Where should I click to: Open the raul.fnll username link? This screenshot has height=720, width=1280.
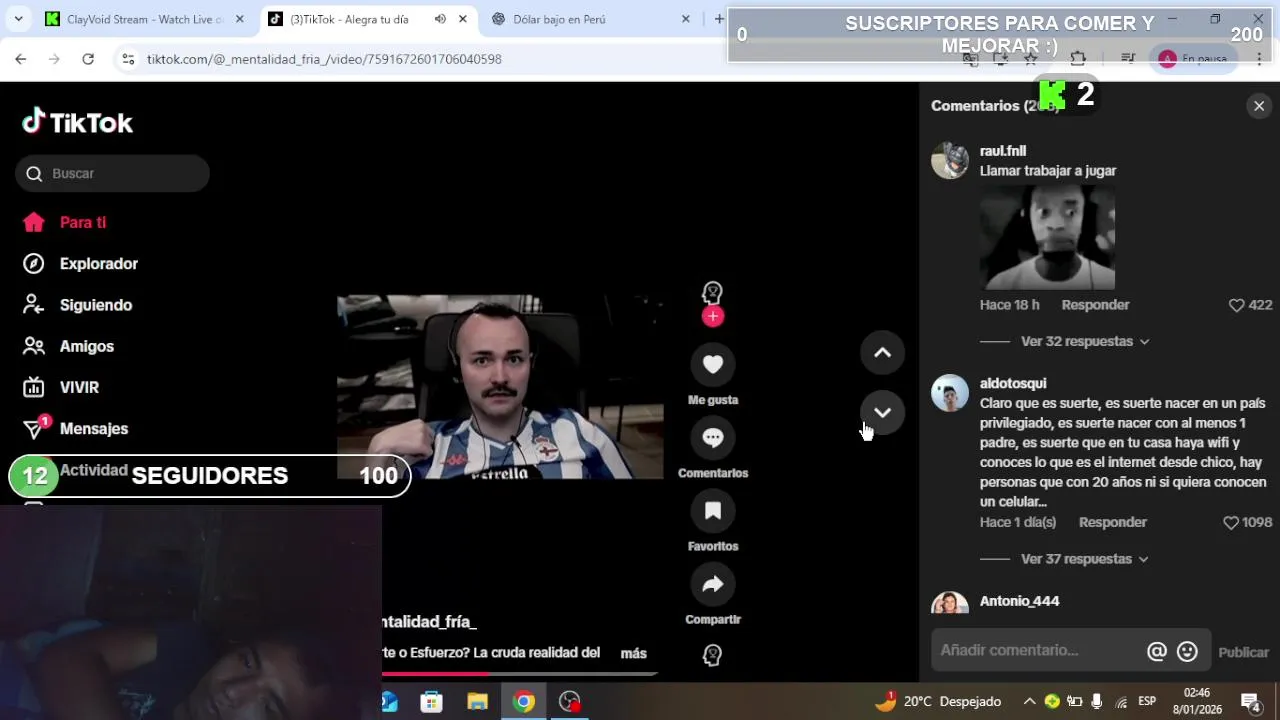click(1003, 151)
